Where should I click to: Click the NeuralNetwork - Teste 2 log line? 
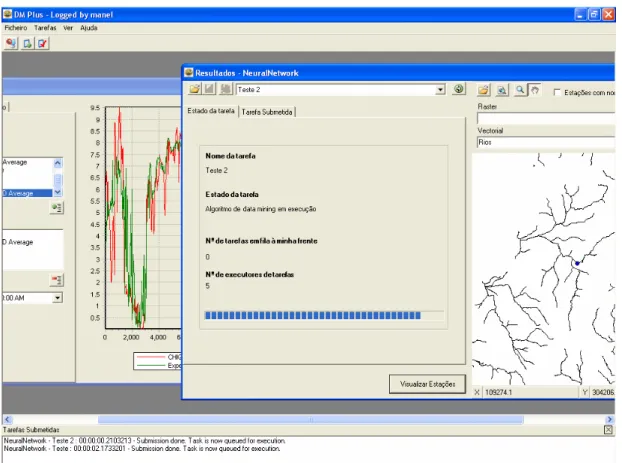[x=145, y=440]
